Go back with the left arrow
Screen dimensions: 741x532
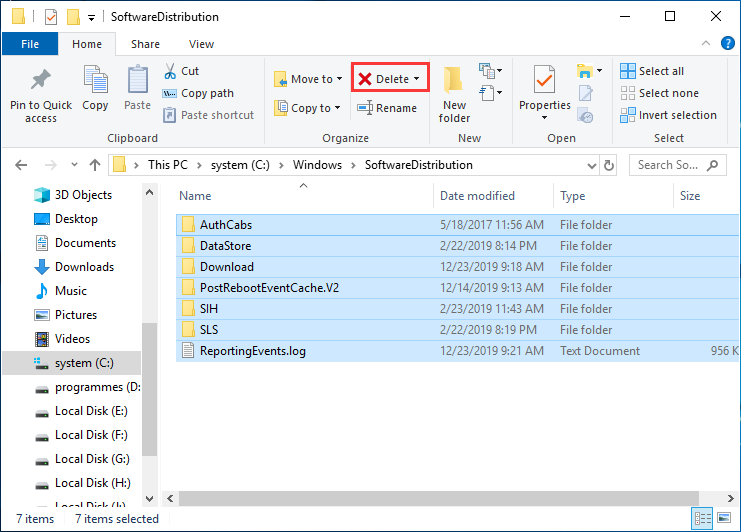[x=21, y=165]
